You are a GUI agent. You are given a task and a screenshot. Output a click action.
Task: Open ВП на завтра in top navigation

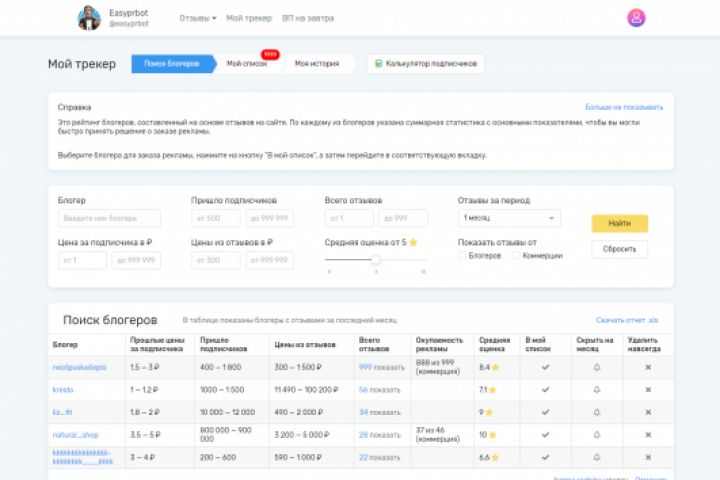click(x=308, y=18)
